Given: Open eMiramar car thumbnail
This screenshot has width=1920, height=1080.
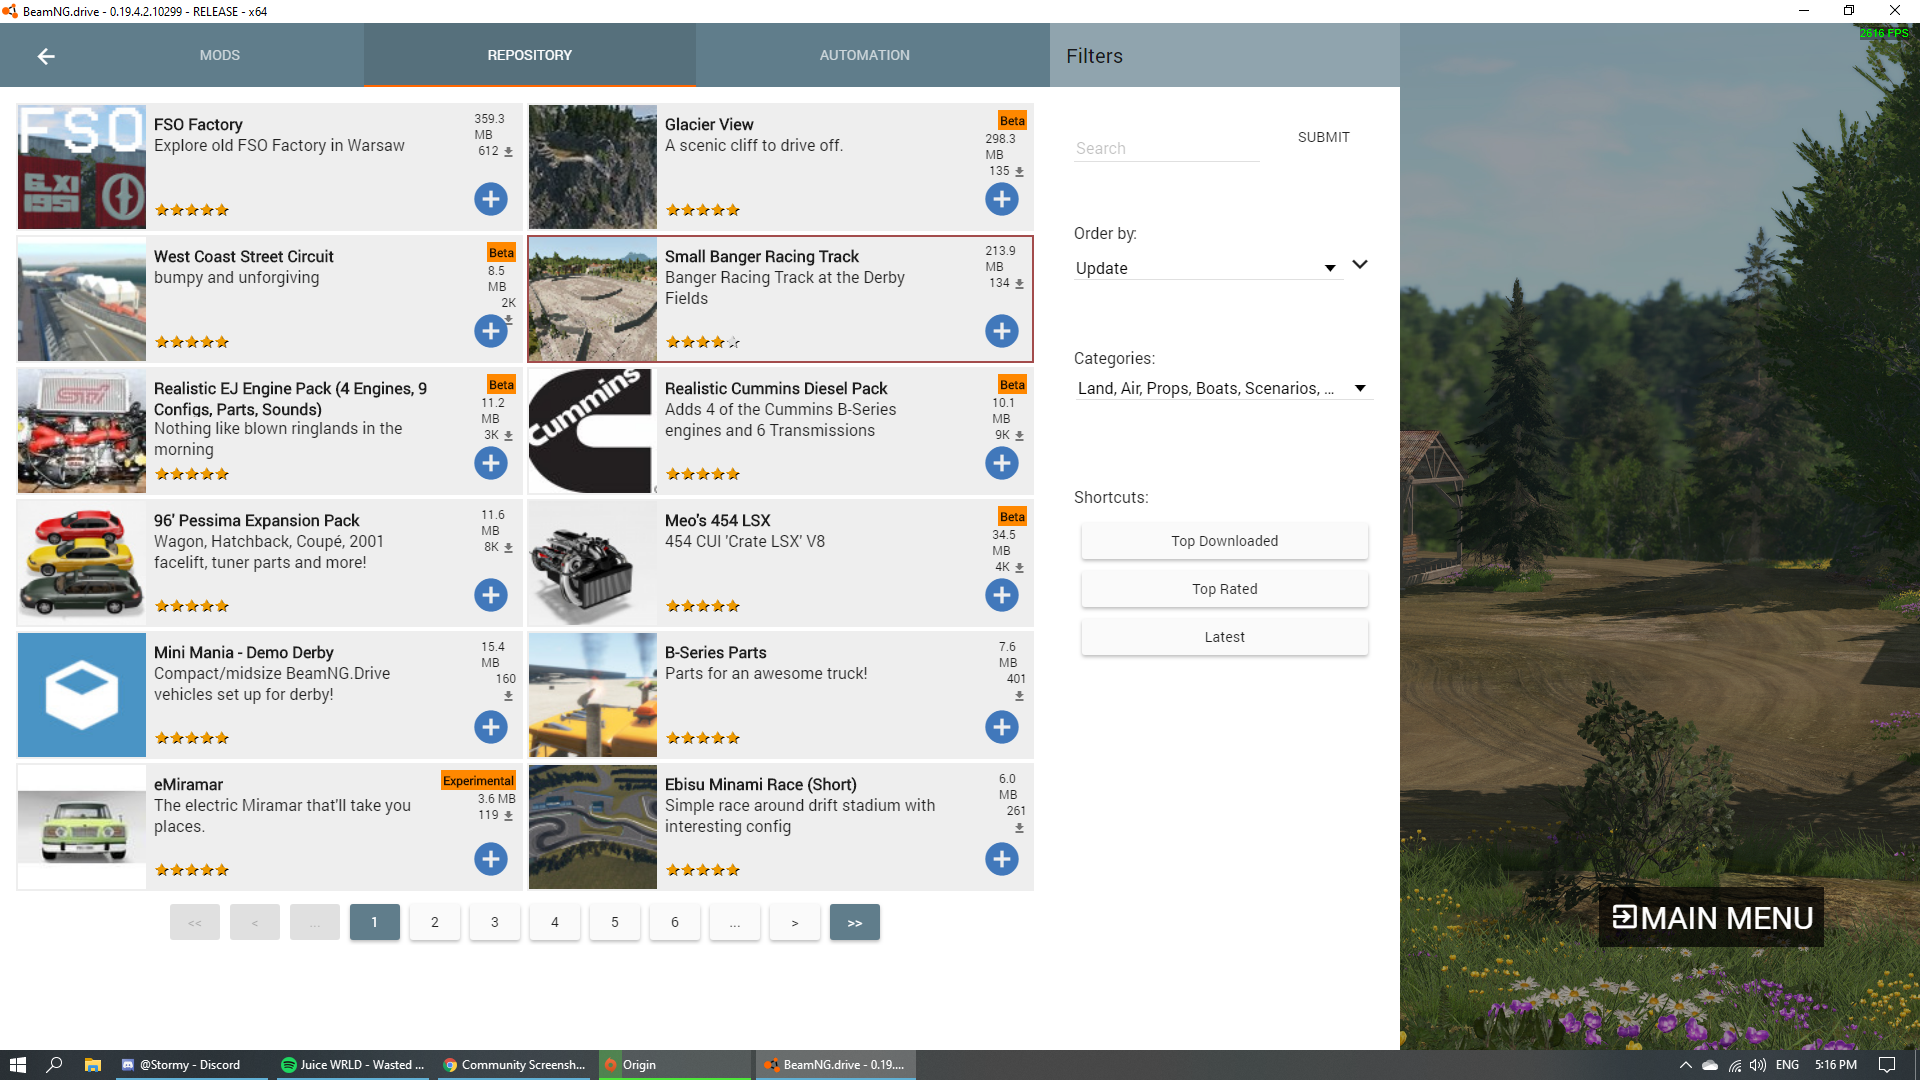Looking at the screenshot, I should 82,827.
